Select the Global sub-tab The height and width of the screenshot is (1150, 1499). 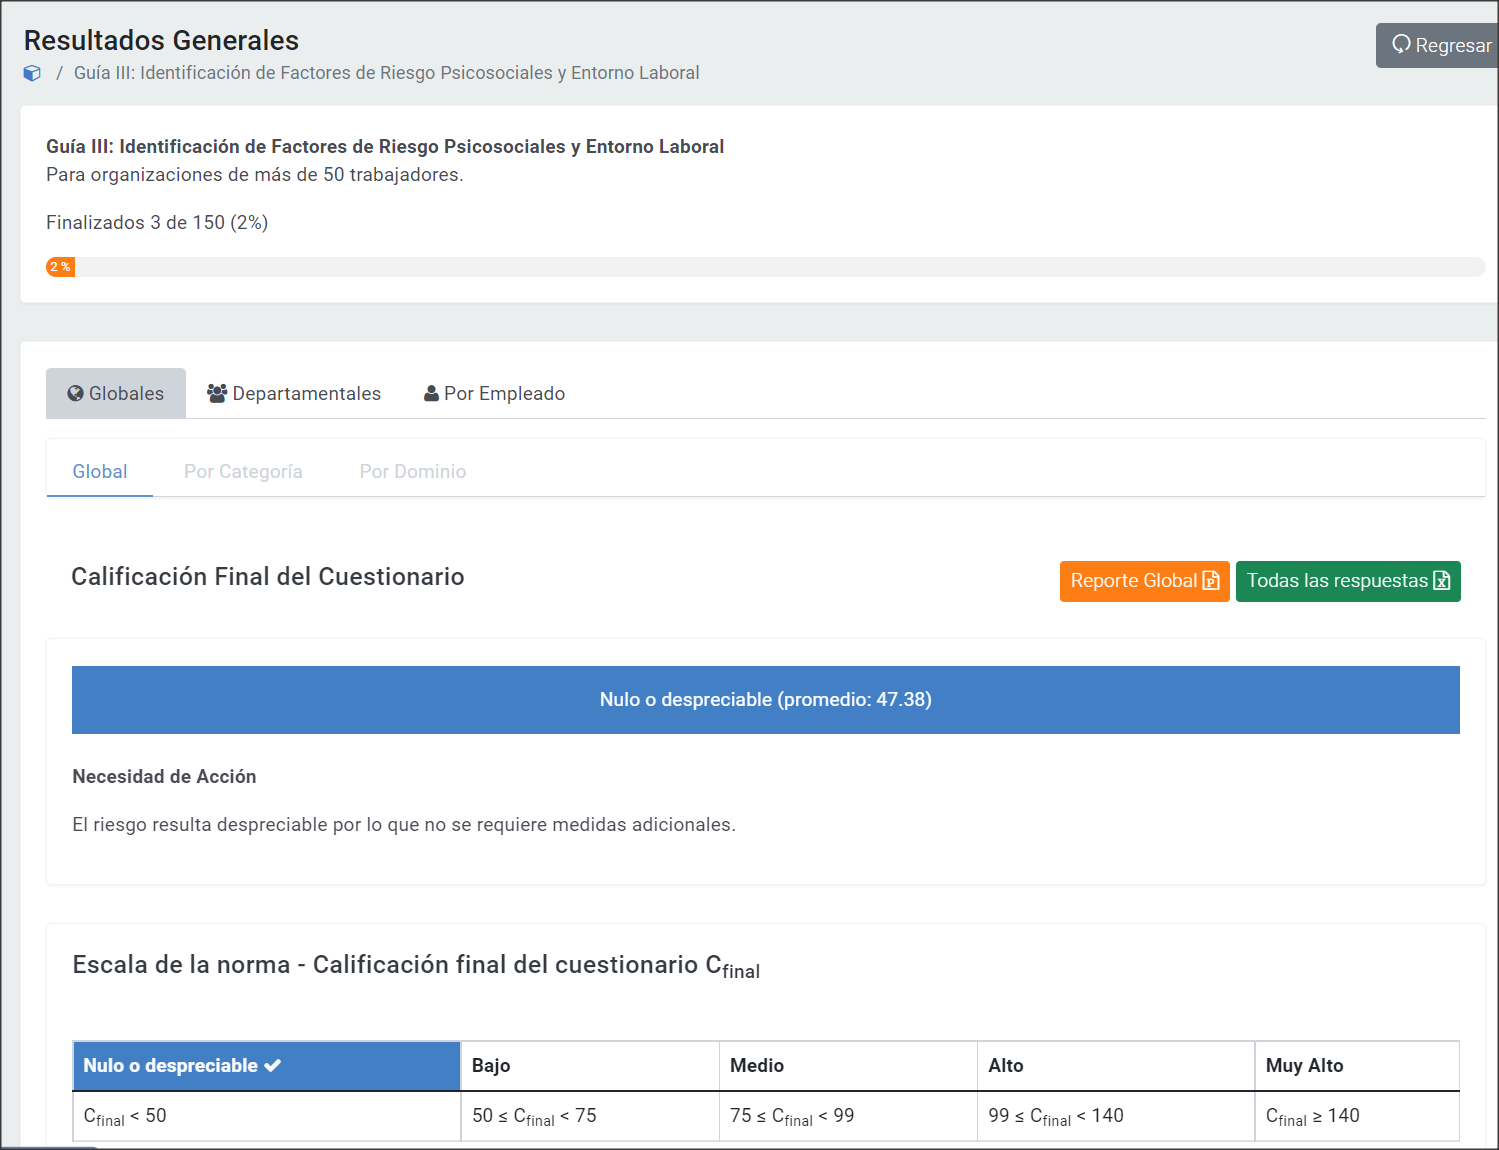[x=100, y=471]
